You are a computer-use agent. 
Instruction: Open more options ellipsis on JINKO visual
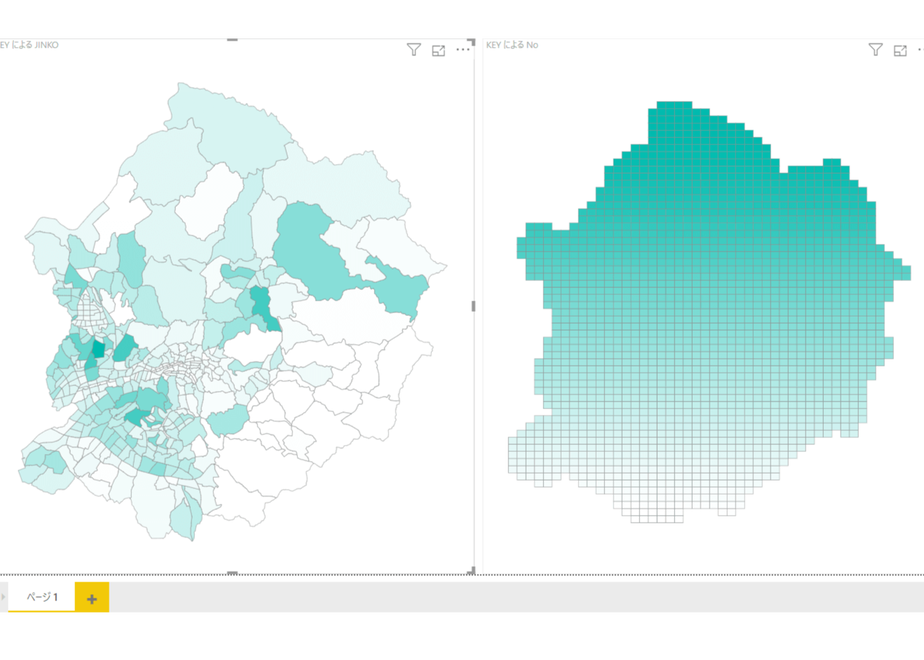[463, 50]
